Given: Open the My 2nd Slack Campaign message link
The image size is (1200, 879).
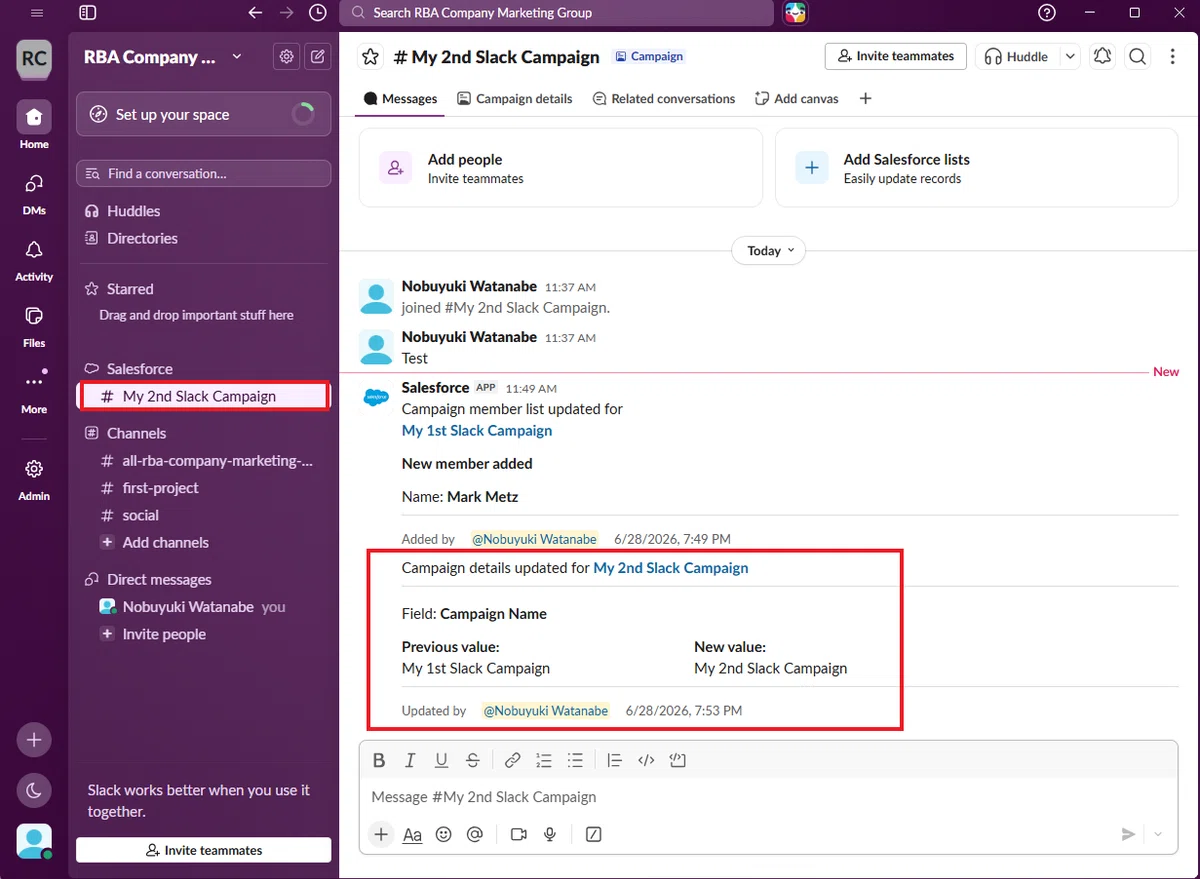Looking at the screenshot, I should (671, 567).
